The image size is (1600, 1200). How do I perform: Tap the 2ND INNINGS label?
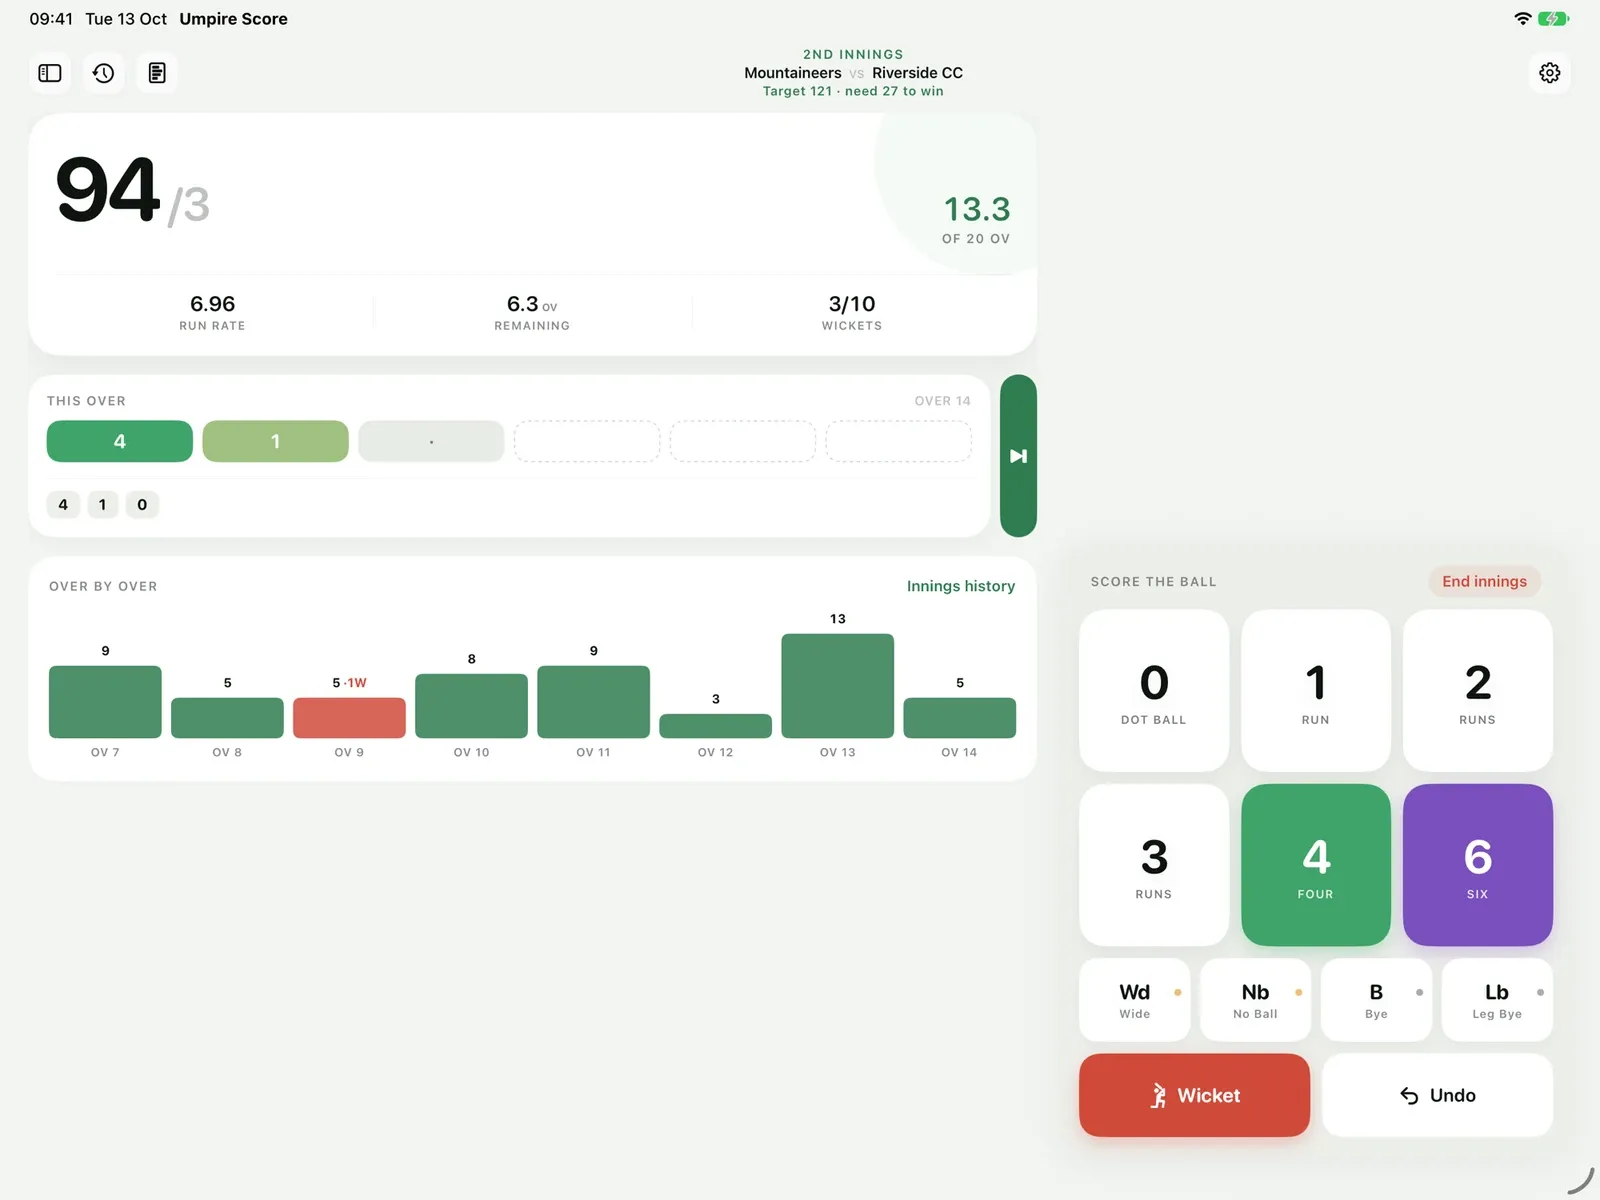(x=853, y=54)
